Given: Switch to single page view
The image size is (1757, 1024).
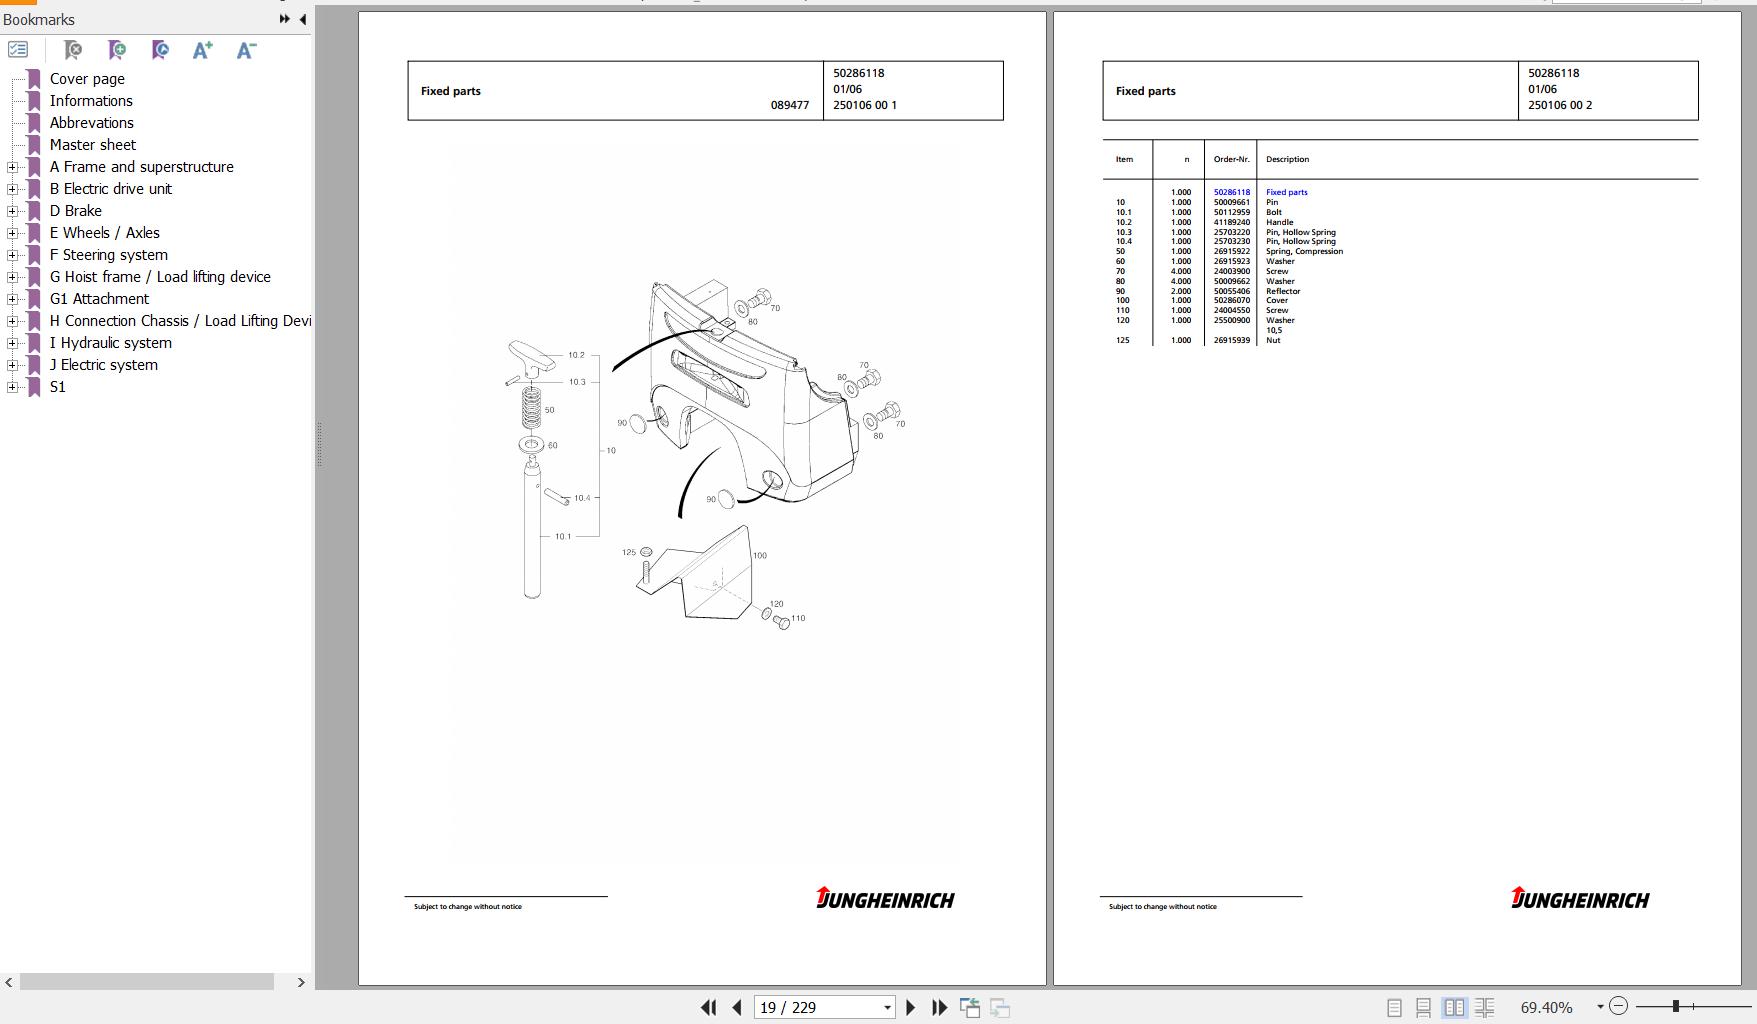Looking at the screenshot, I should point(1394,1008).
